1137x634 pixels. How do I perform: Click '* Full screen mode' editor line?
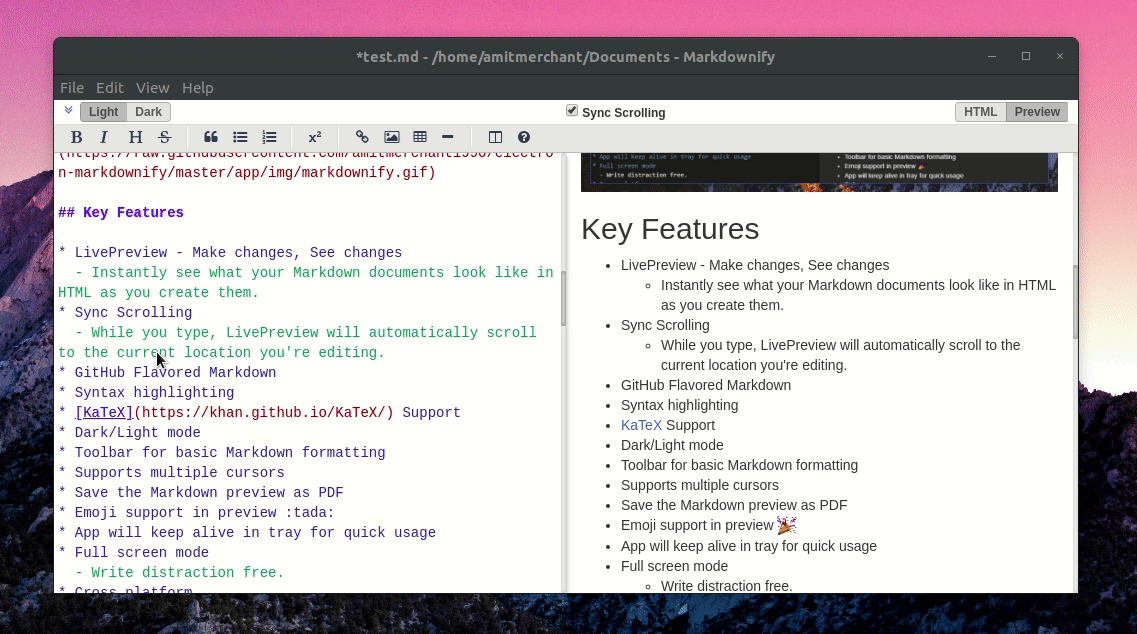pos(133,552)
